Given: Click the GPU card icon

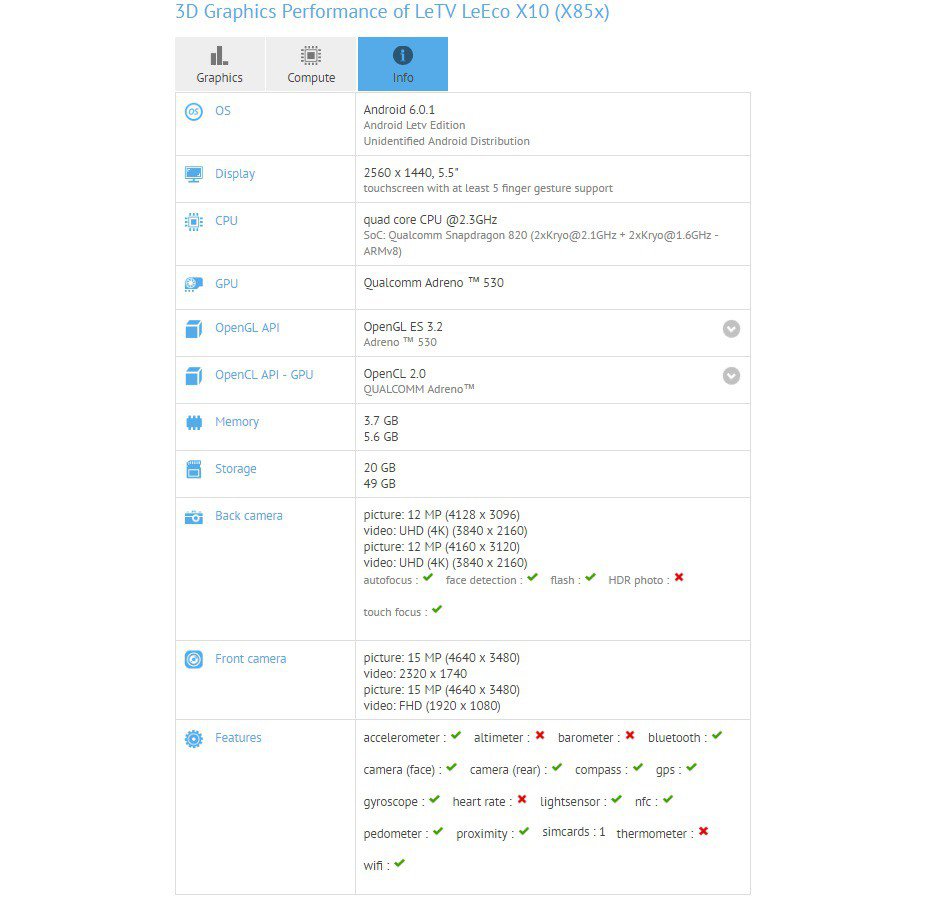Looking at the screenshot, I should click(194, 284).
